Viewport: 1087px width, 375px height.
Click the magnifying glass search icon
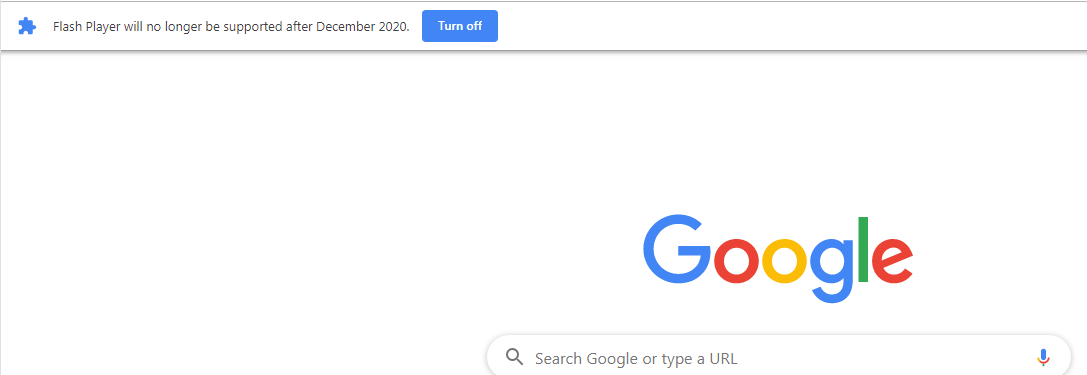514,358
